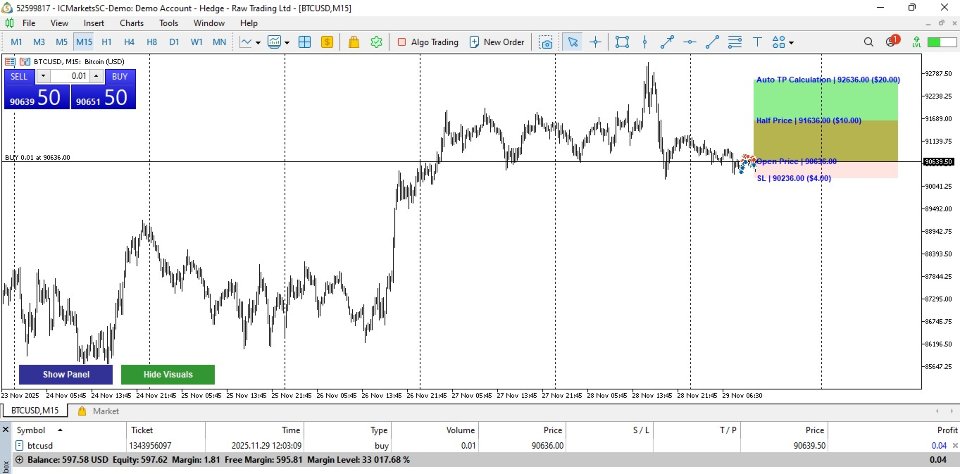960x474 pixels.
Task: Click the green Auto TP Calculation zone
Action: click(825, 100)
